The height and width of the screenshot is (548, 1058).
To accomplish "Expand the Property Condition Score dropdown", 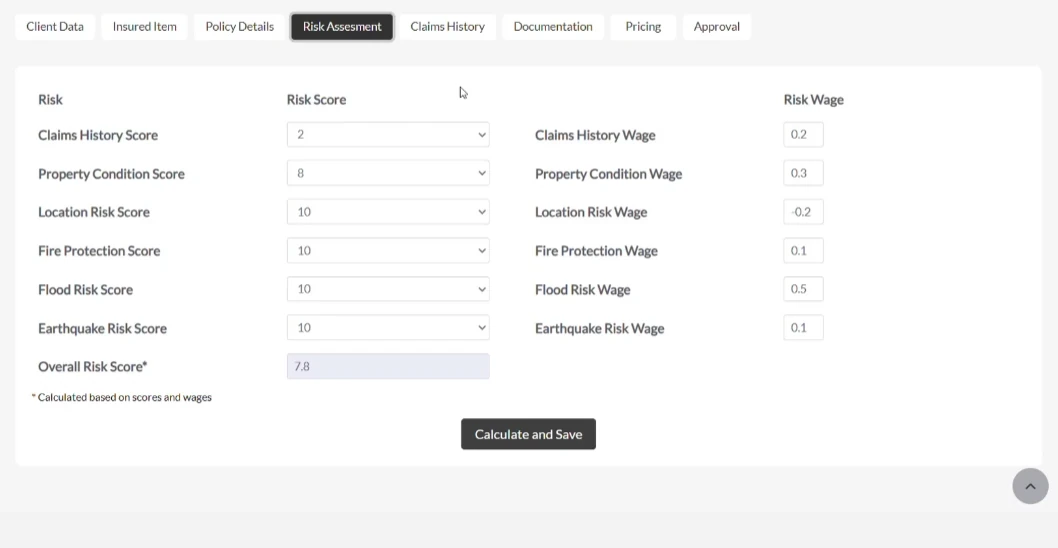I will point(388,173).
